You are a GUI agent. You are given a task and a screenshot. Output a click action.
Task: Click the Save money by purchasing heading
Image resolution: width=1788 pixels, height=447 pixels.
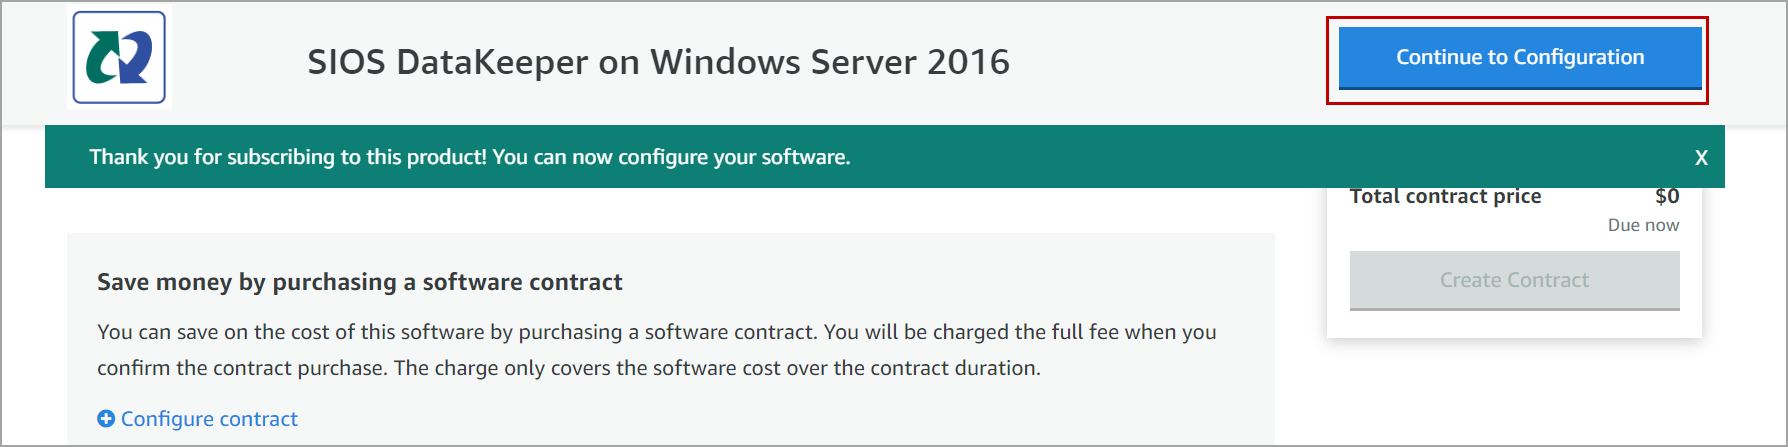tap(360, 282)
